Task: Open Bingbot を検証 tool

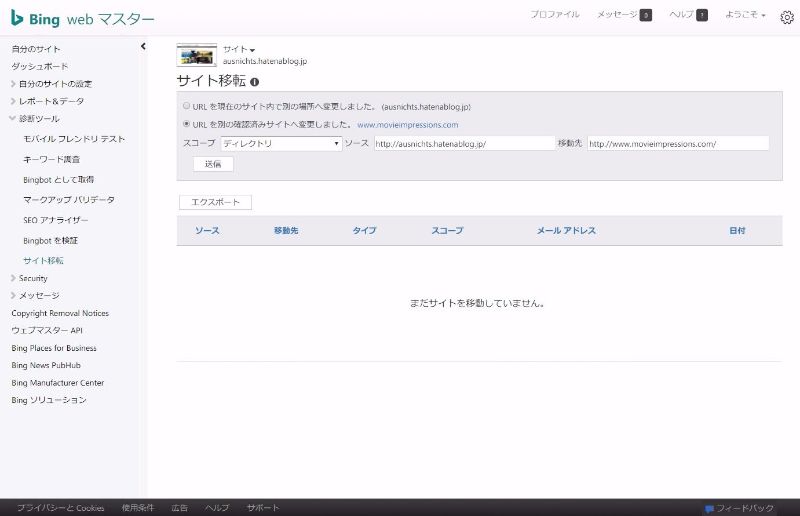Action: (x=51, y=240)
